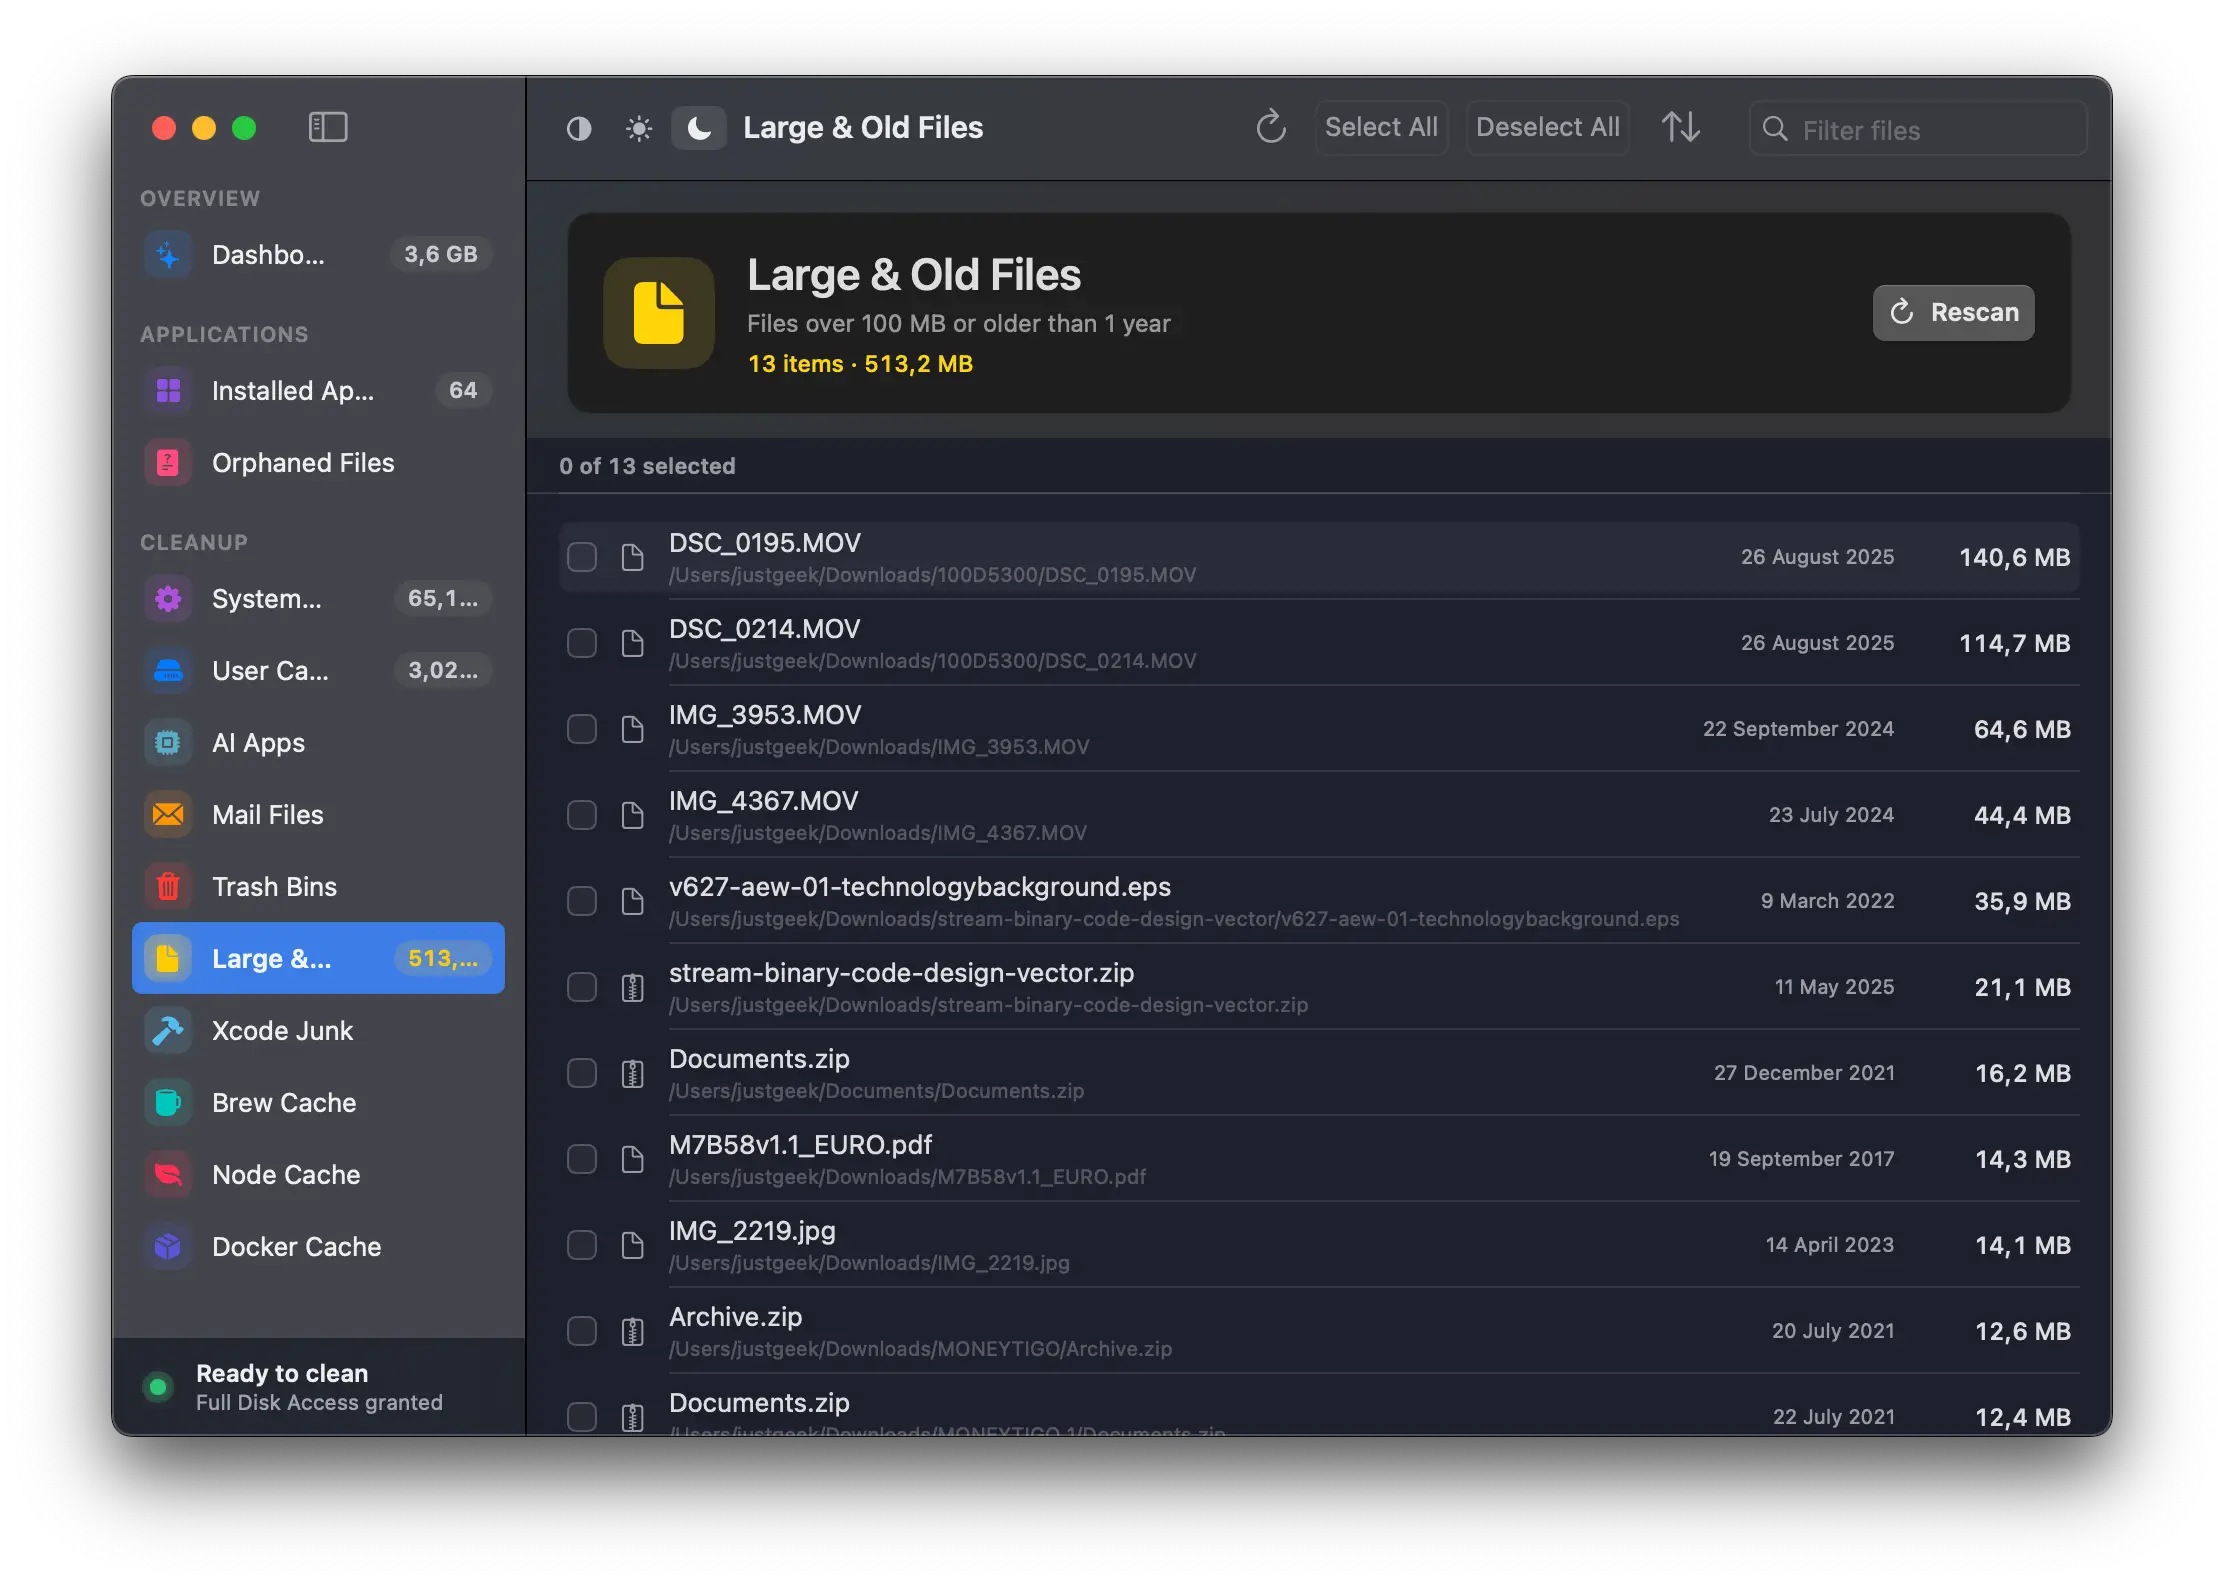Click the '0 of 13 selected' label
This screenshot has height=1584, width=2224.
(647, 466)
